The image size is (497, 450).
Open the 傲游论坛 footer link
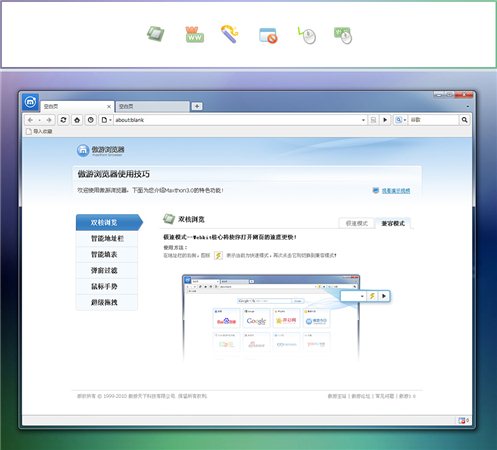coord(361,396)
